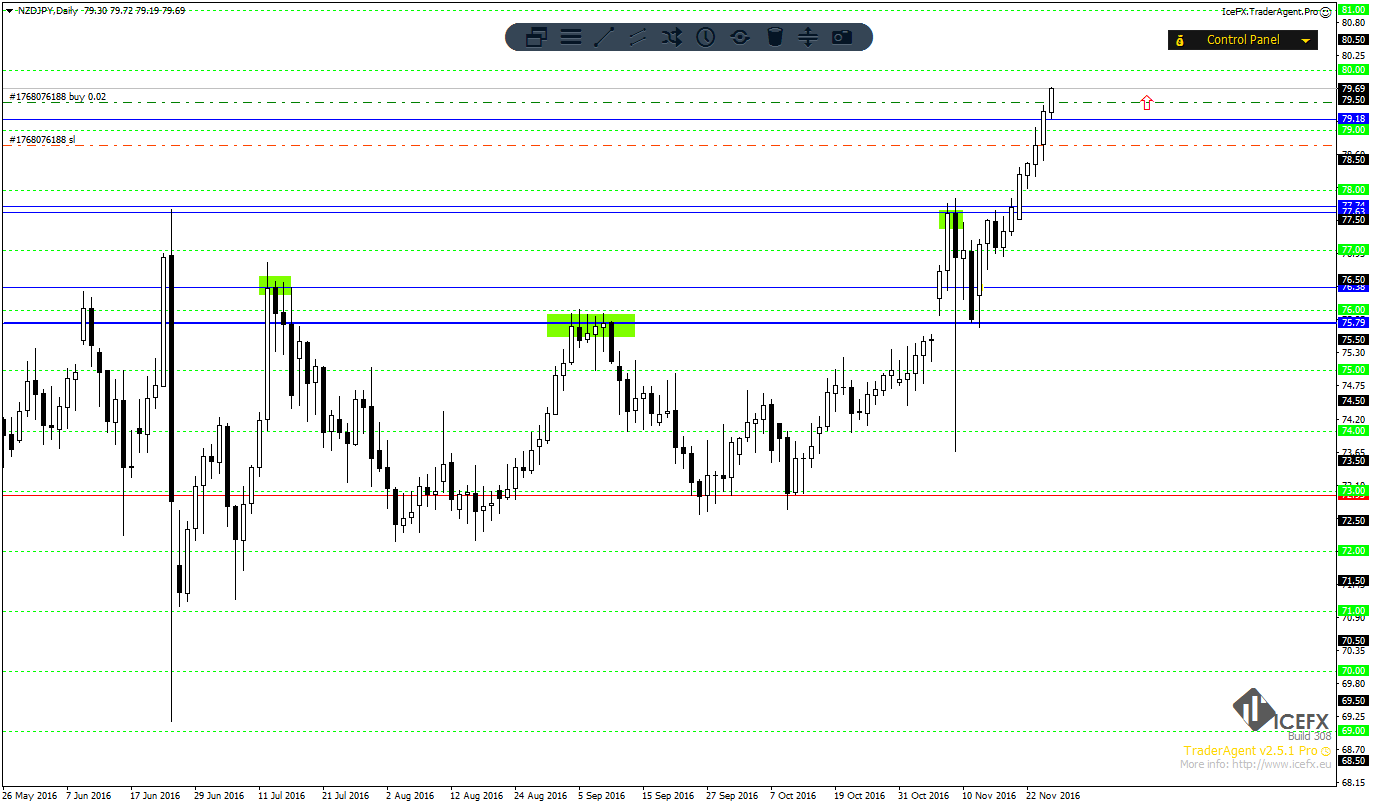This screenshot has height=807, width=1376.
Task: Click the NZDJPY,Daily chart title text
Action: (47, 10)
